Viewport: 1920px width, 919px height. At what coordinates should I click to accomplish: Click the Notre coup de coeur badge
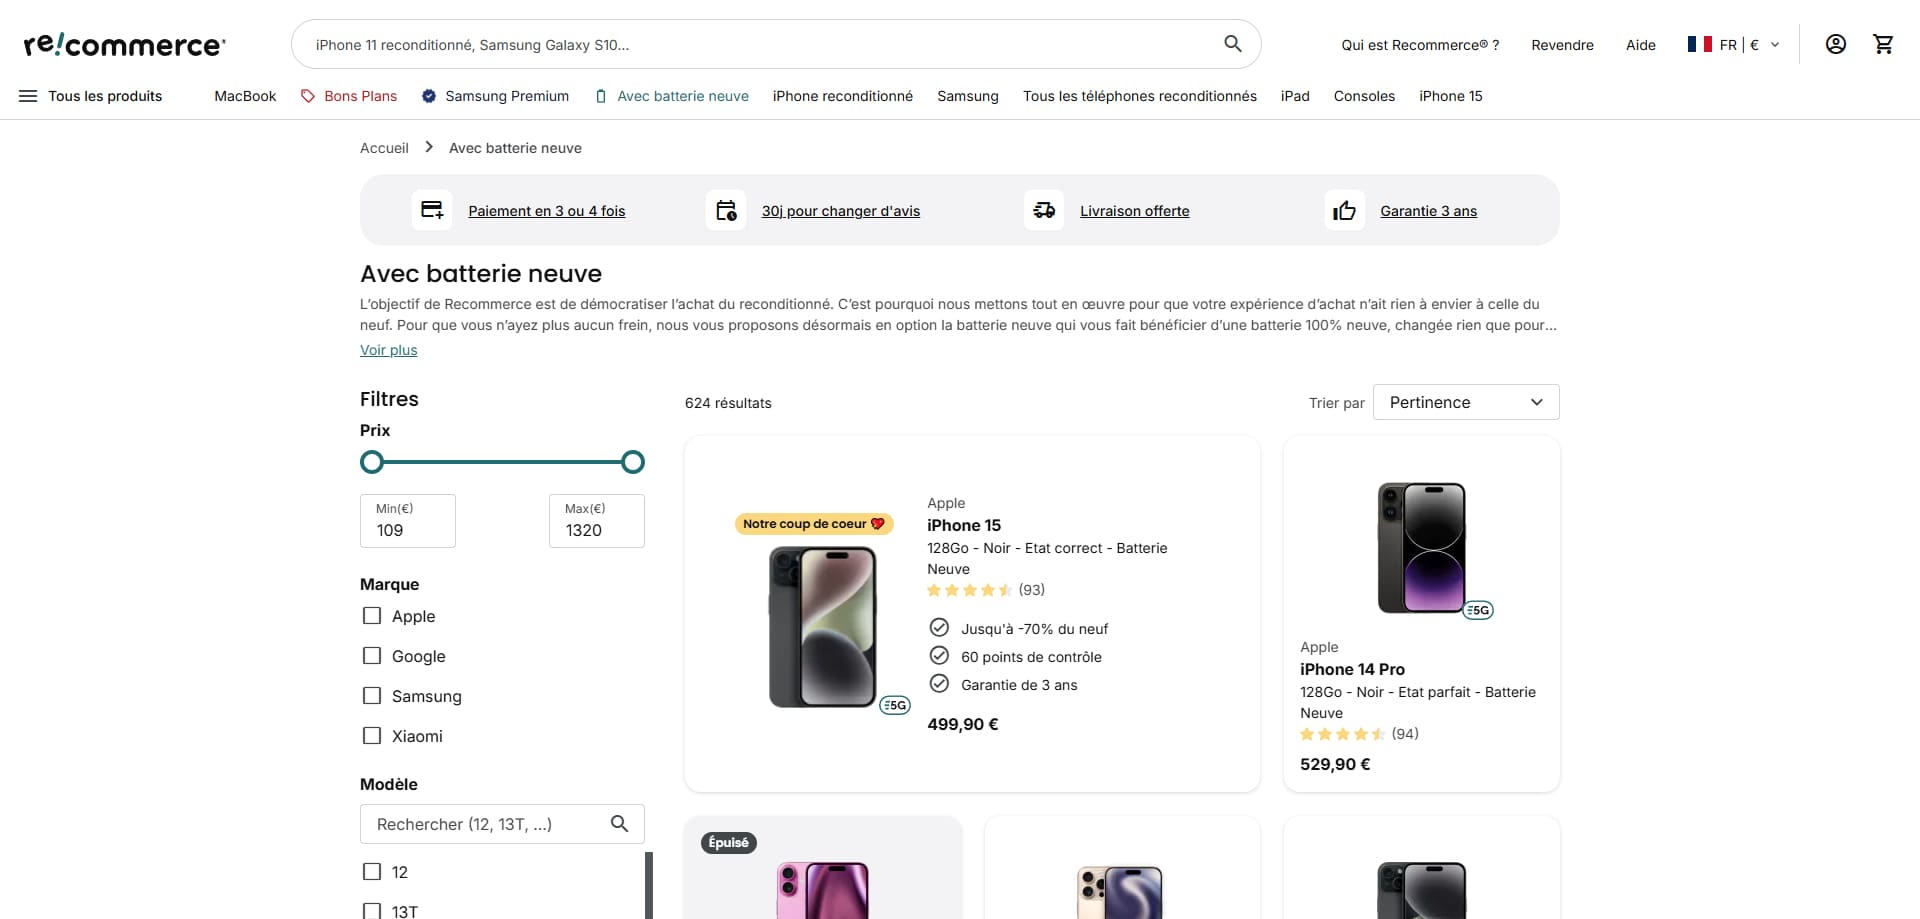[x=814, y=523]
